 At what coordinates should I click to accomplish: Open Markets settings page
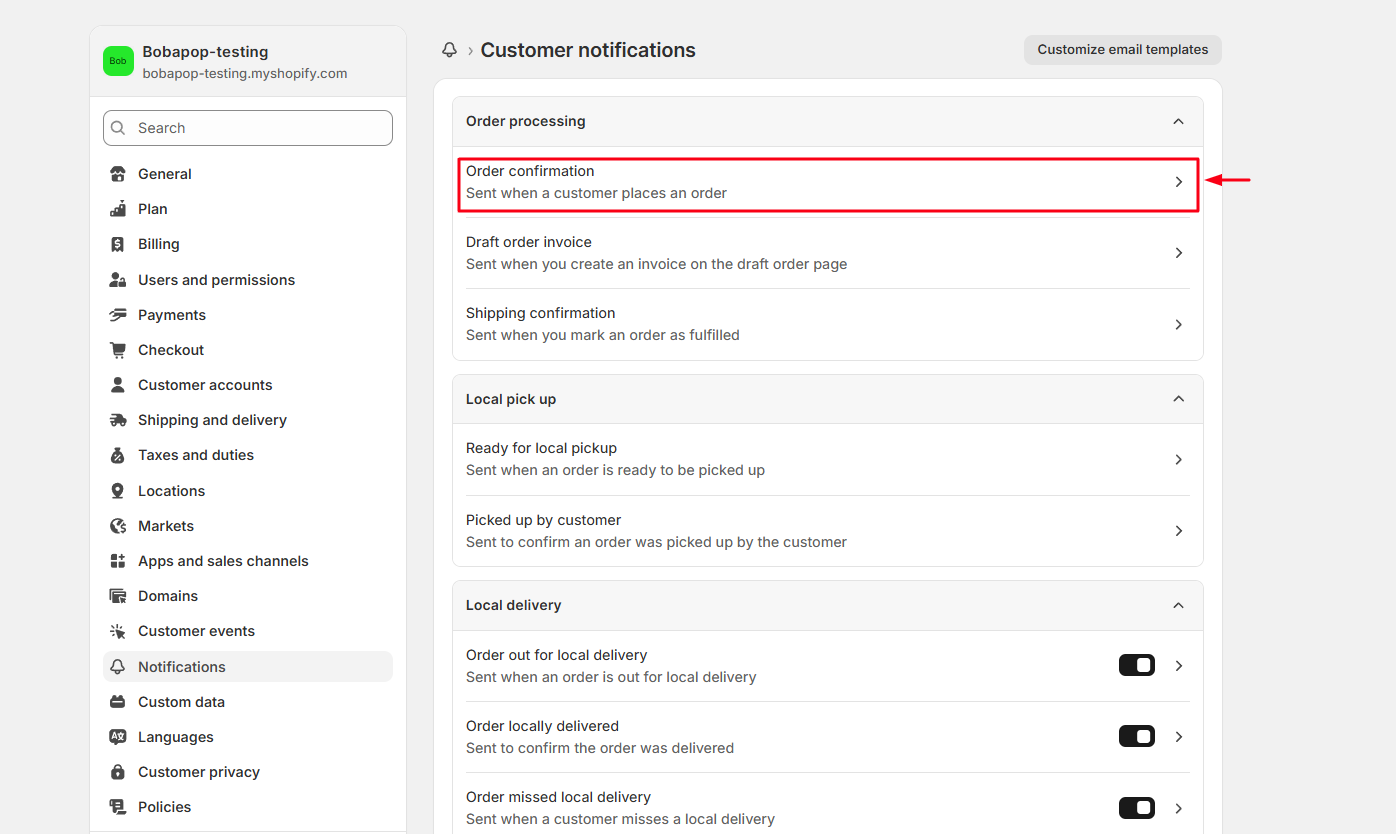tap(248, 526)
